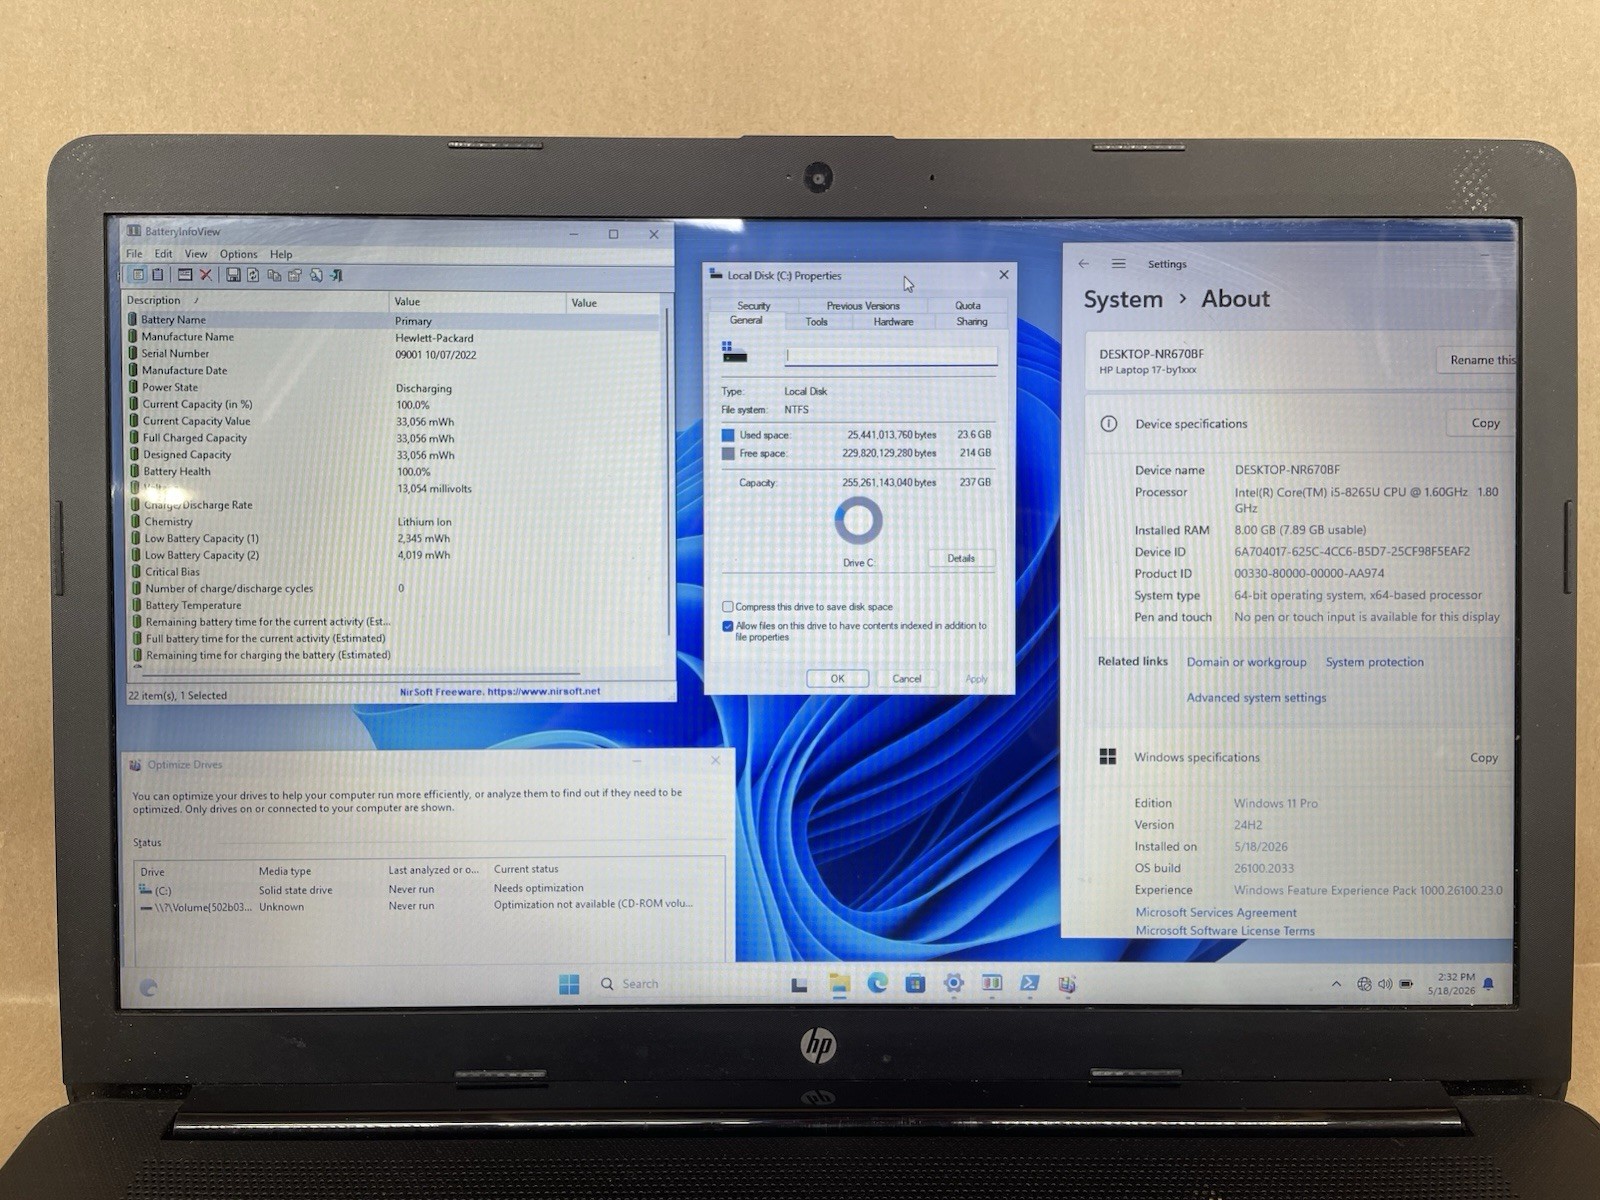Open Advanced system settings link
The image size is (1600, 1200).
pyautogui.click(x=1256, y=698)
